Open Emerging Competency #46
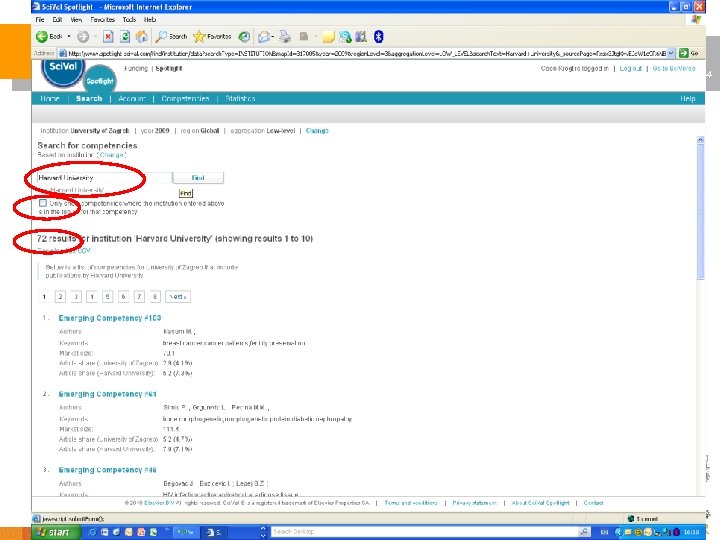Screen dimensions: 720x540 (107, 470)
